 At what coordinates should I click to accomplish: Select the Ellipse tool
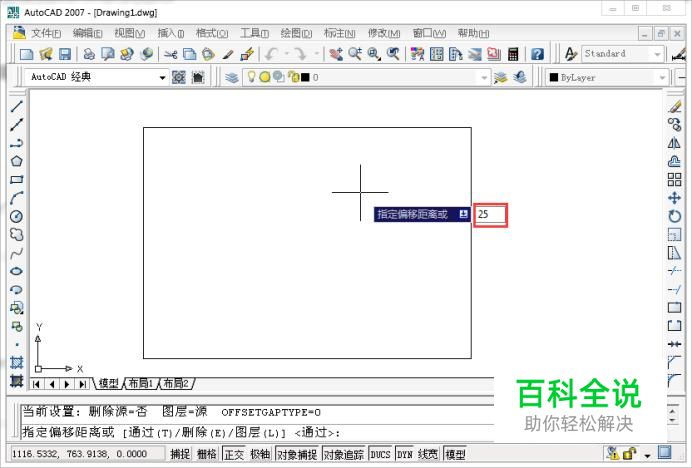click(x=16, y=271)
